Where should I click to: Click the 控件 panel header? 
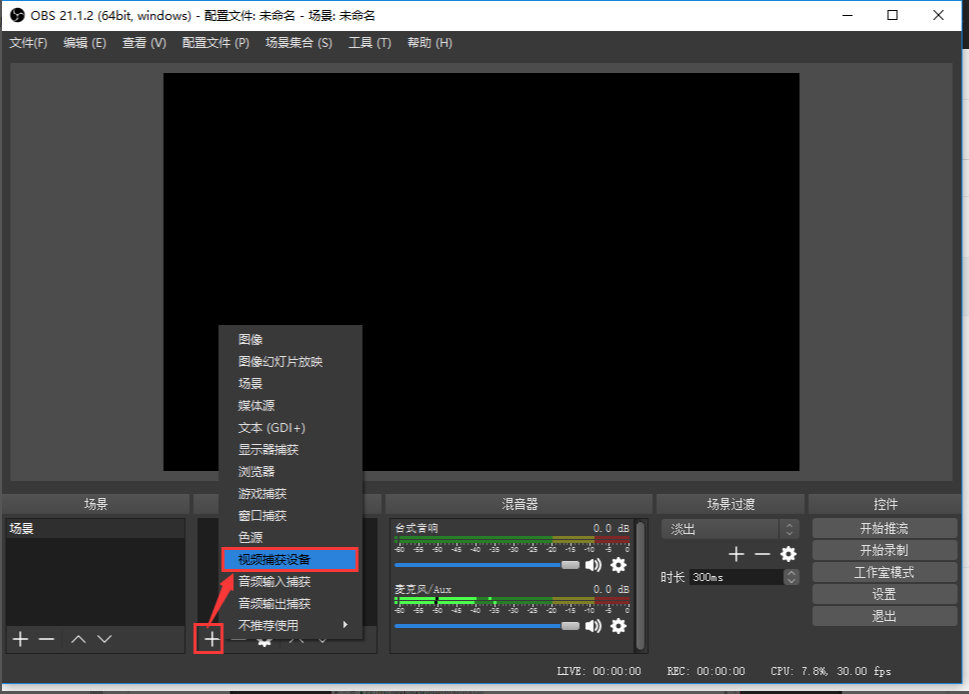point(885,504)
